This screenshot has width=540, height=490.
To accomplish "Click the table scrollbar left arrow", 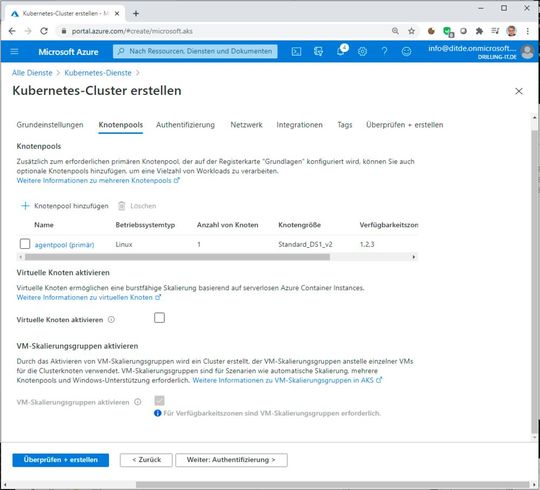I will [x=20, y=257].
